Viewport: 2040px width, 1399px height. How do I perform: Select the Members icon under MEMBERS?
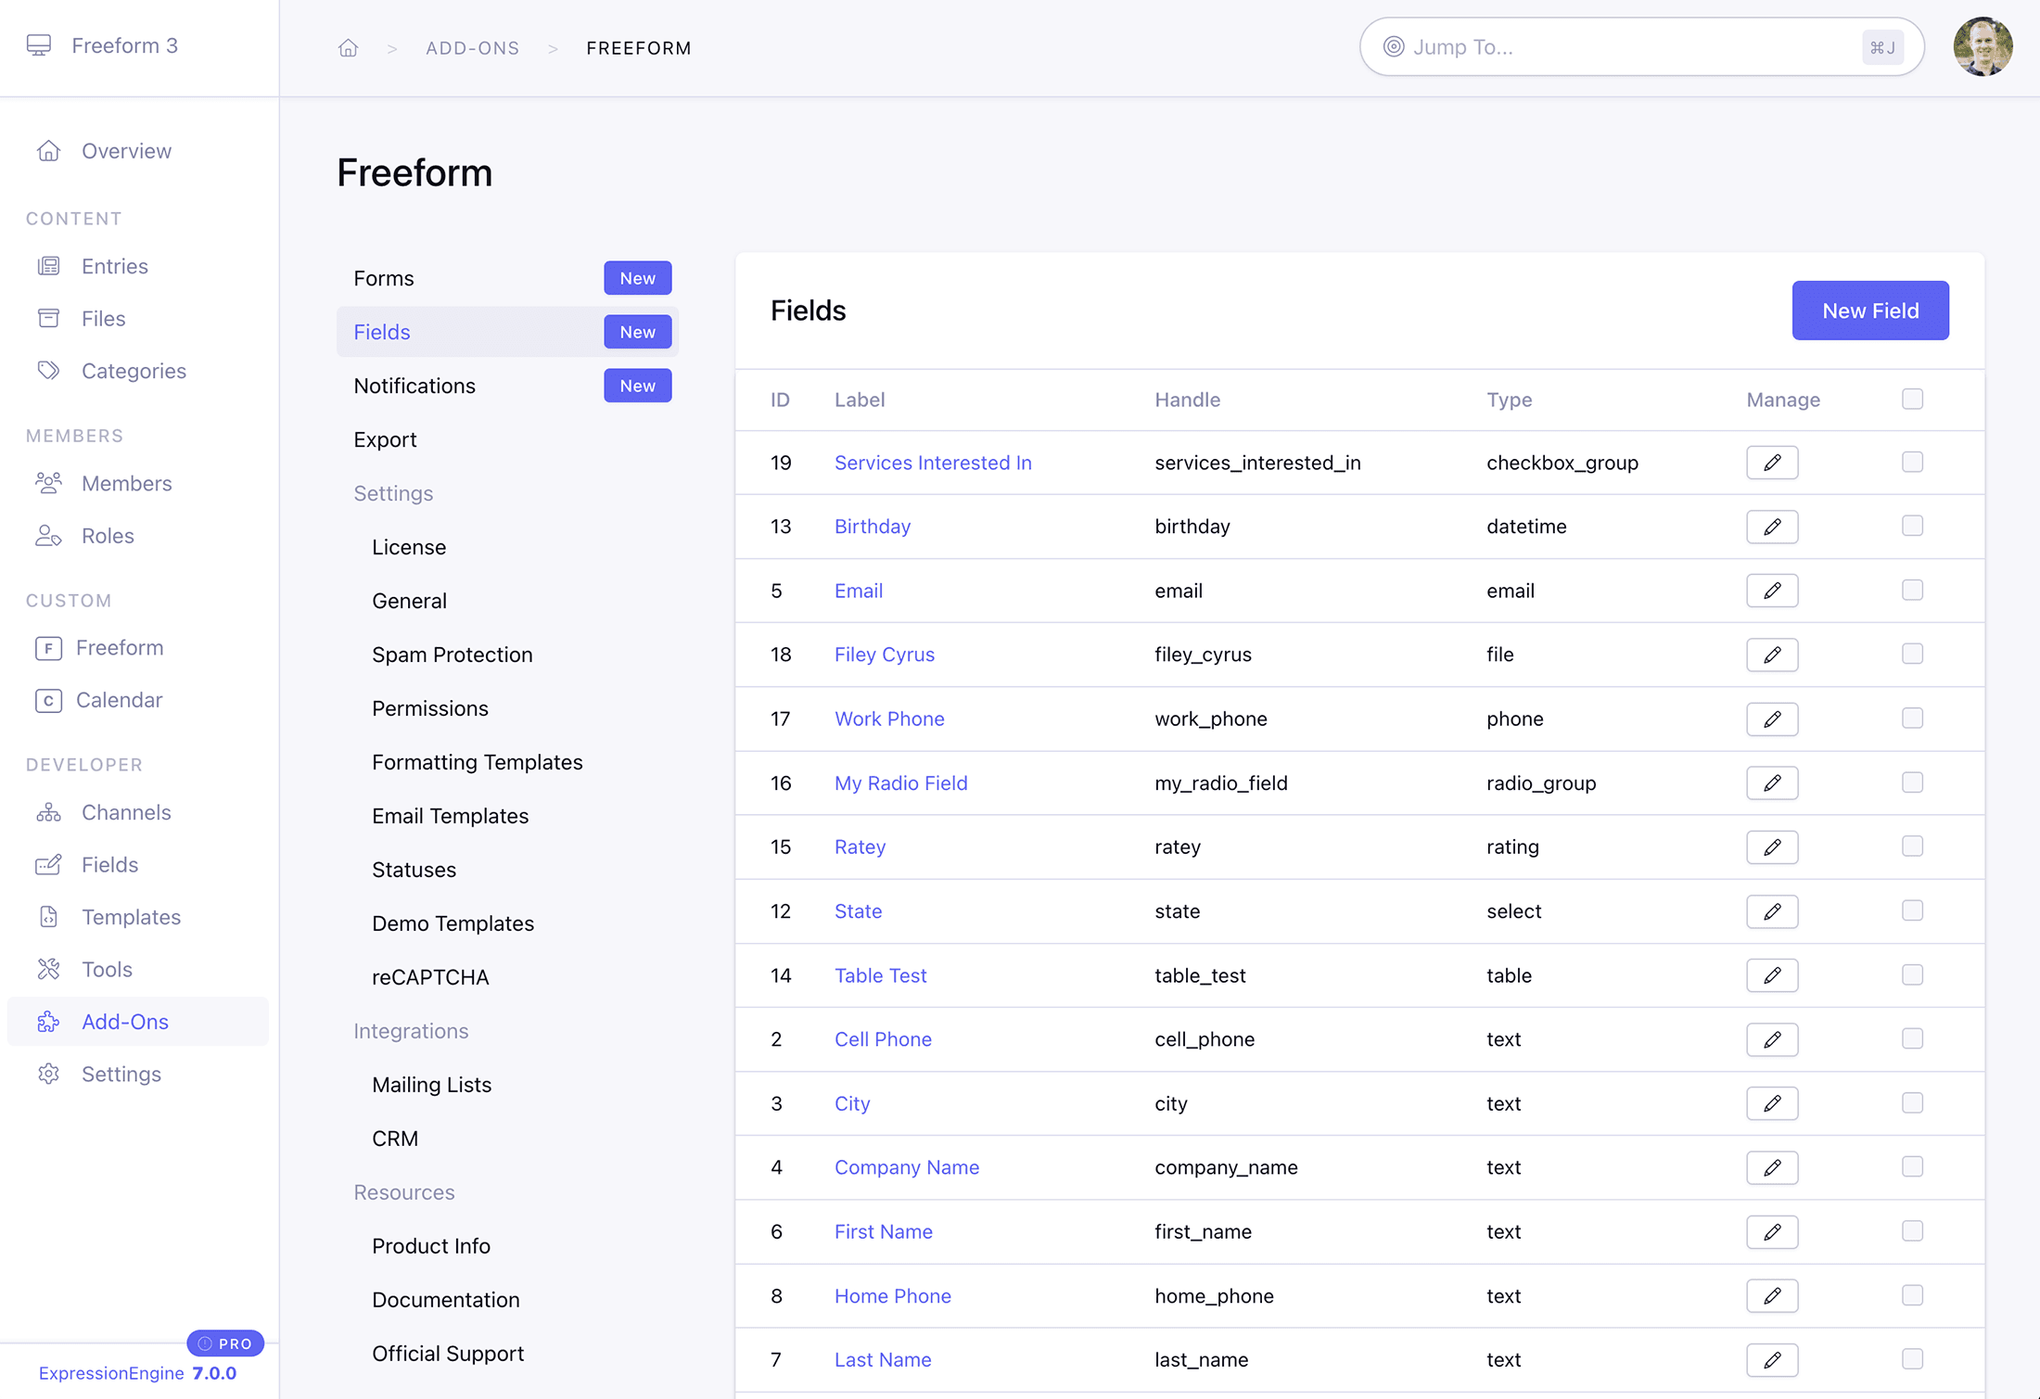(x=49, y=483)
